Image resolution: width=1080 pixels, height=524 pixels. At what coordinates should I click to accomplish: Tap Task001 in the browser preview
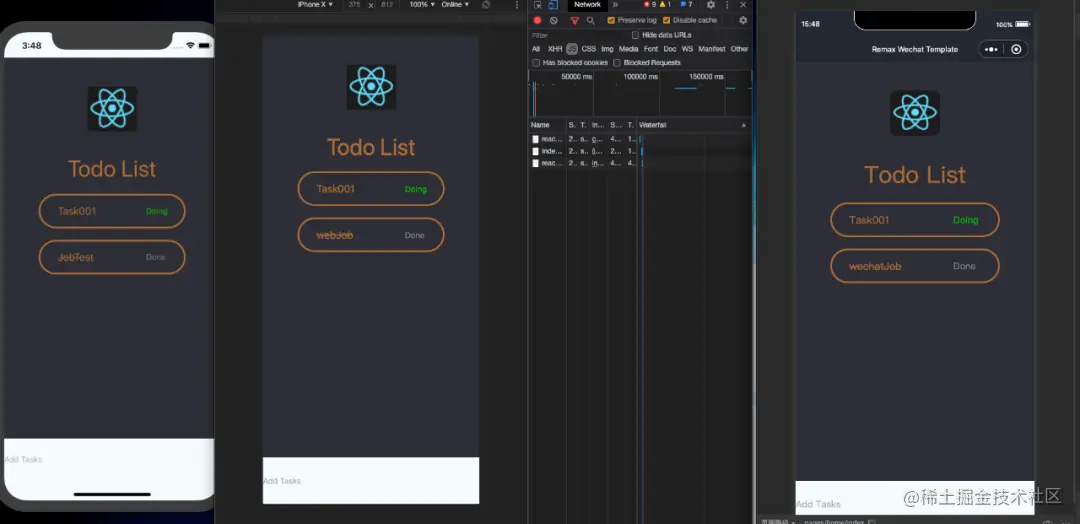[371, 189]
